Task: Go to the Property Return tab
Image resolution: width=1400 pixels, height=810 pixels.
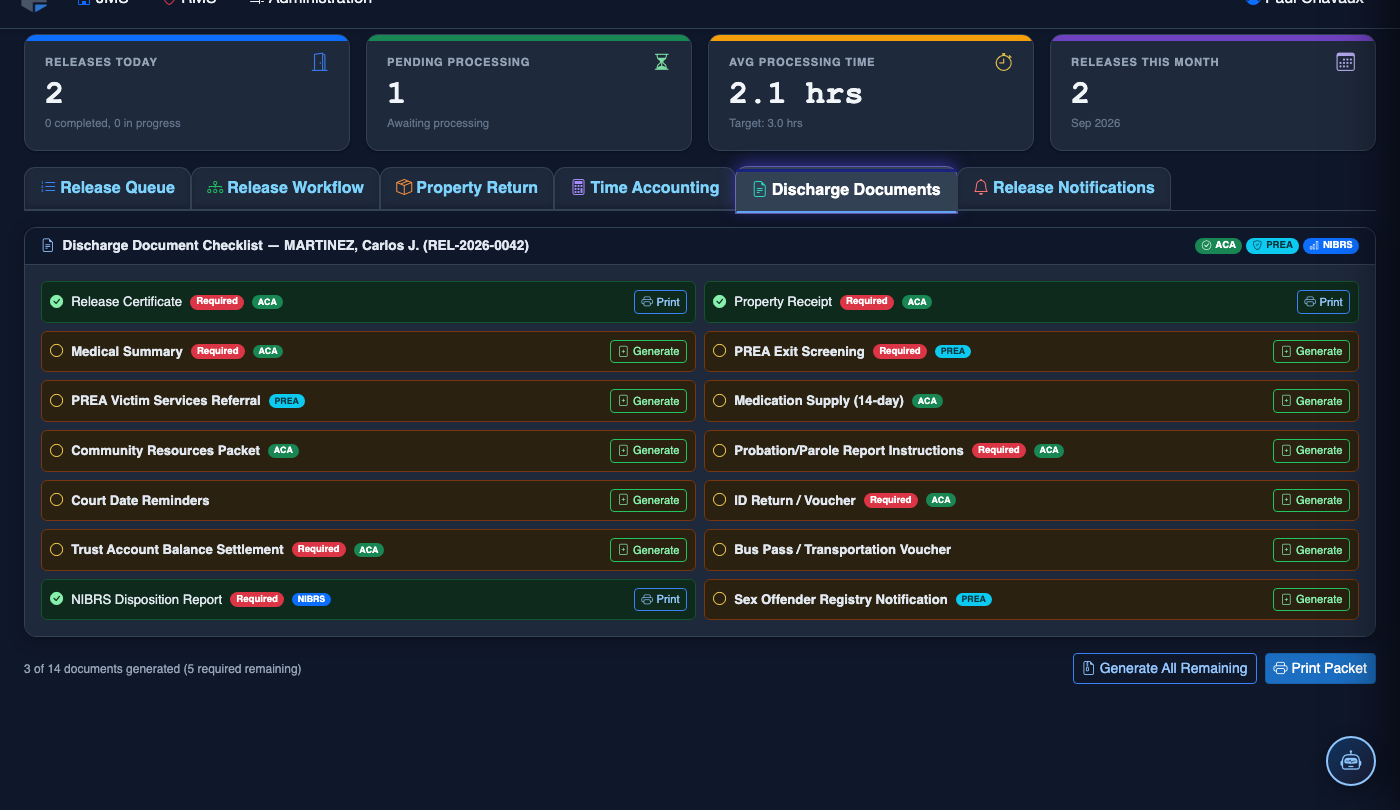Action: (x=467, y=188)
